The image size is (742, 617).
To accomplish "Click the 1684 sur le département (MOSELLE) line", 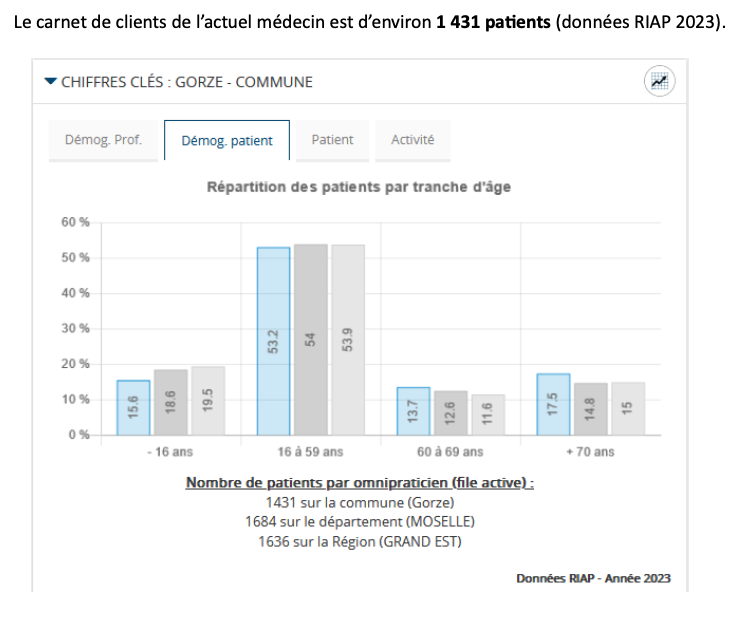I will coord(359,522).
